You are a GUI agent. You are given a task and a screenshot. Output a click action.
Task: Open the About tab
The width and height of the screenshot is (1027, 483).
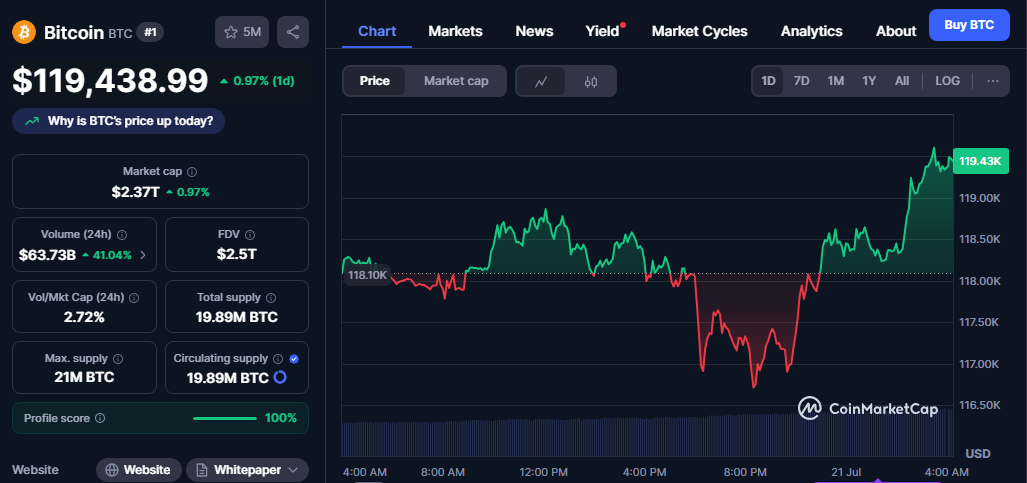click(896, 31)
